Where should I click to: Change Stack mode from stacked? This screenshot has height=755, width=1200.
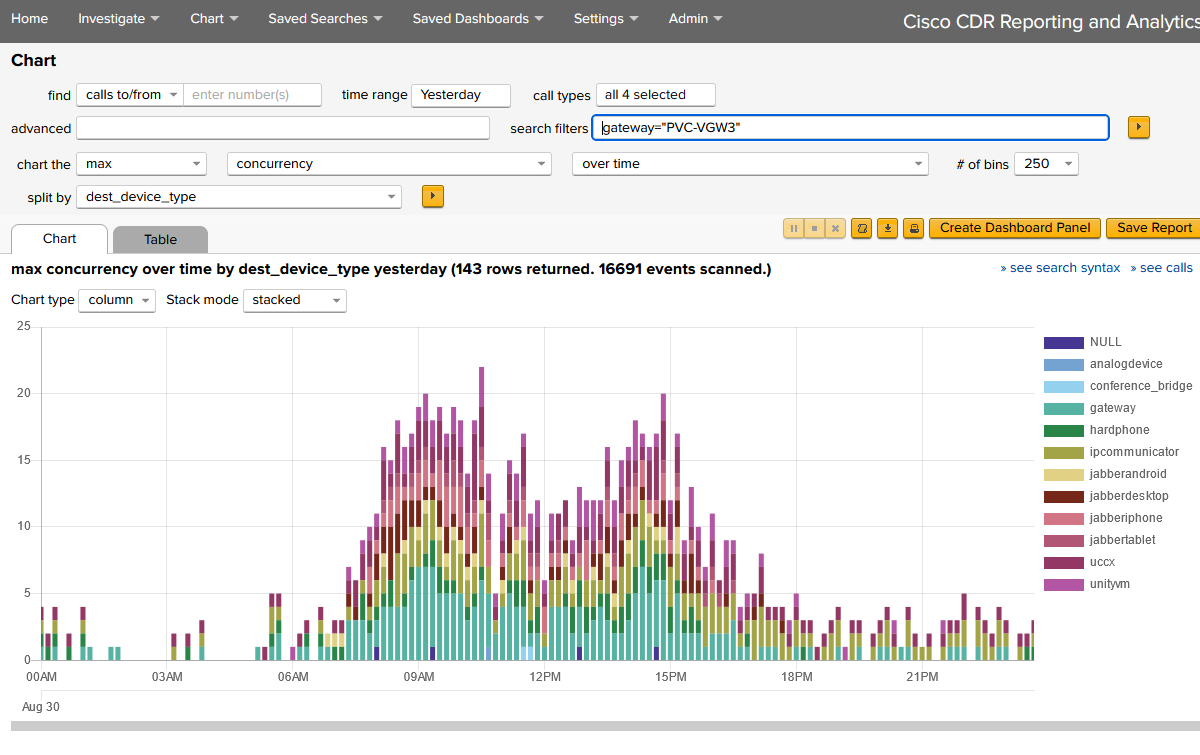tap(294, 300)
